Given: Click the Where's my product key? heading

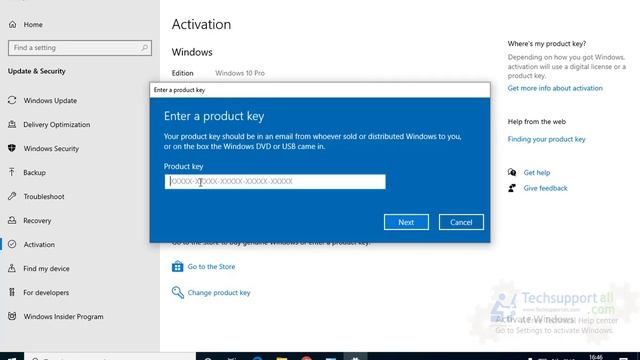Looking at the screenshot, I should pos(547,43).
